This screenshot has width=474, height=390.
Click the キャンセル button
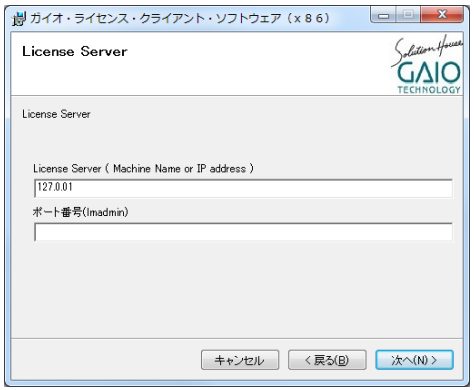(x=240, y=360)
